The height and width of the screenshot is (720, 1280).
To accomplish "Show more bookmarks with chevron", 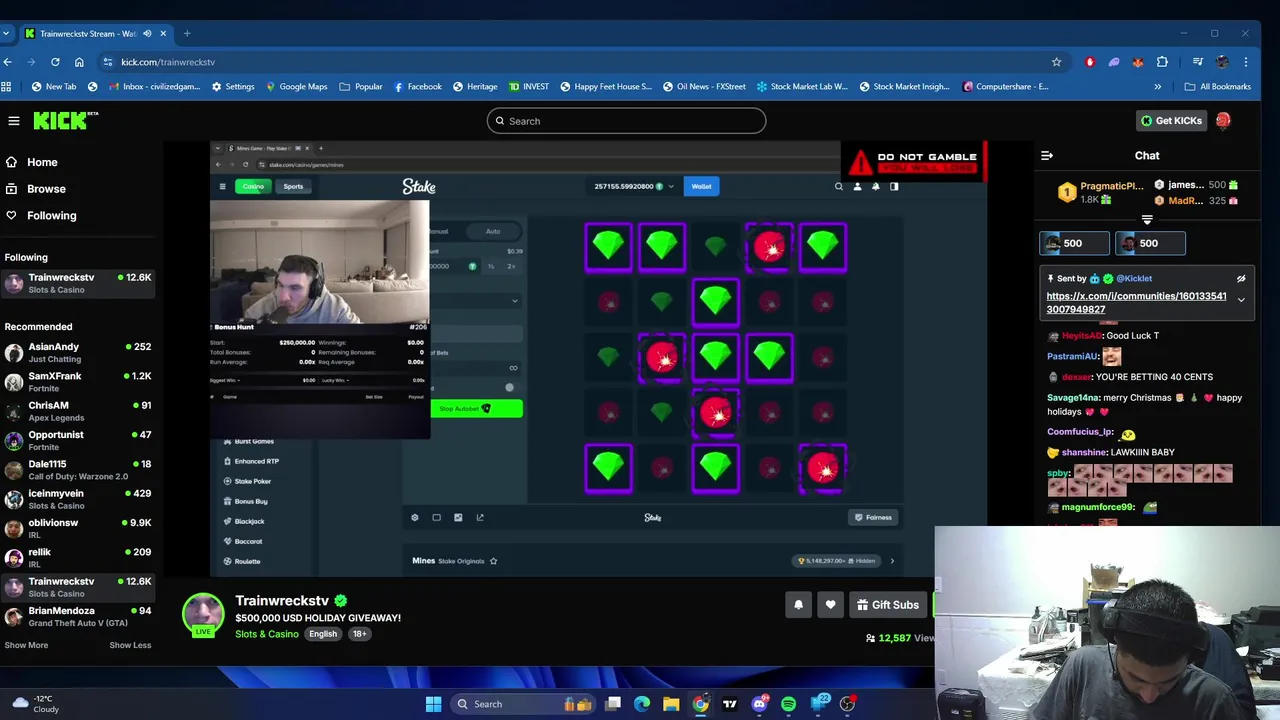I will [x=1158, y=87].
